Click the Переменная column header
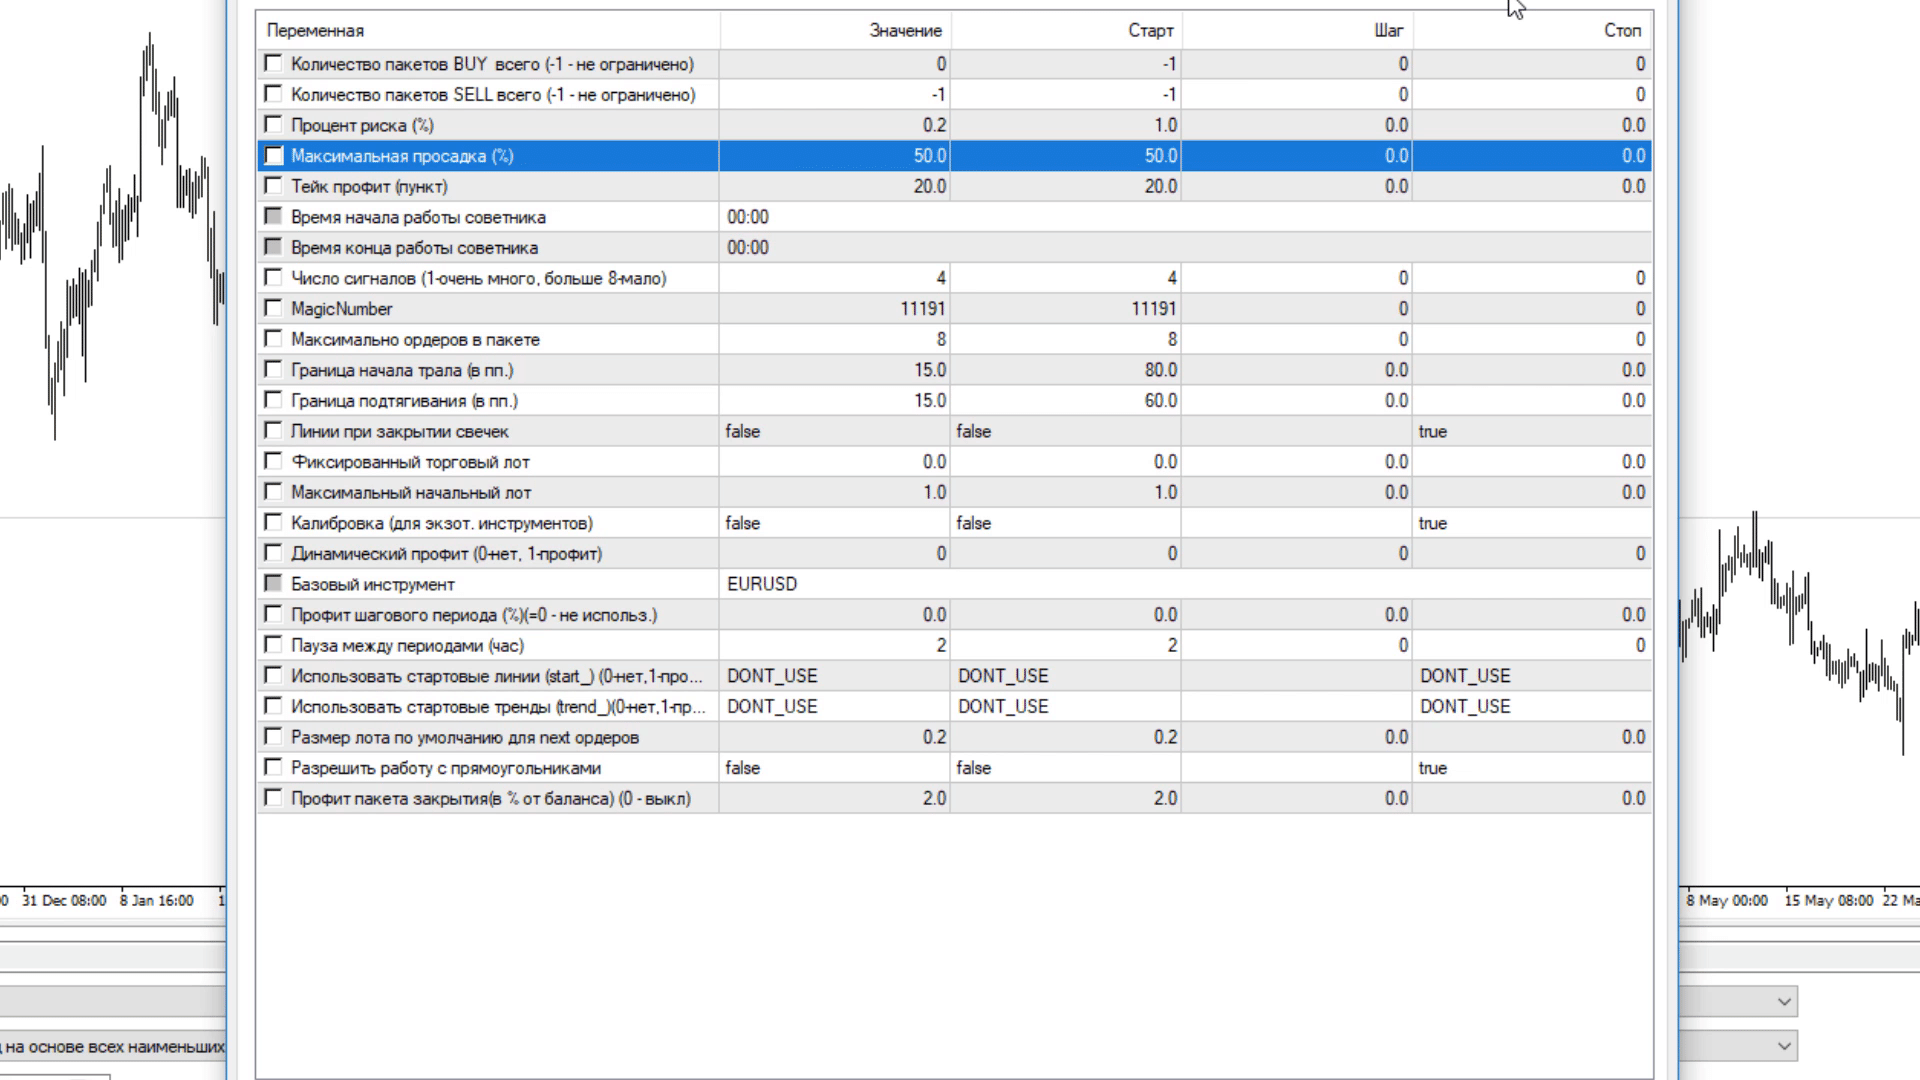Image resolution: width=1920 pixels, height=1080 pixels. 488,30
